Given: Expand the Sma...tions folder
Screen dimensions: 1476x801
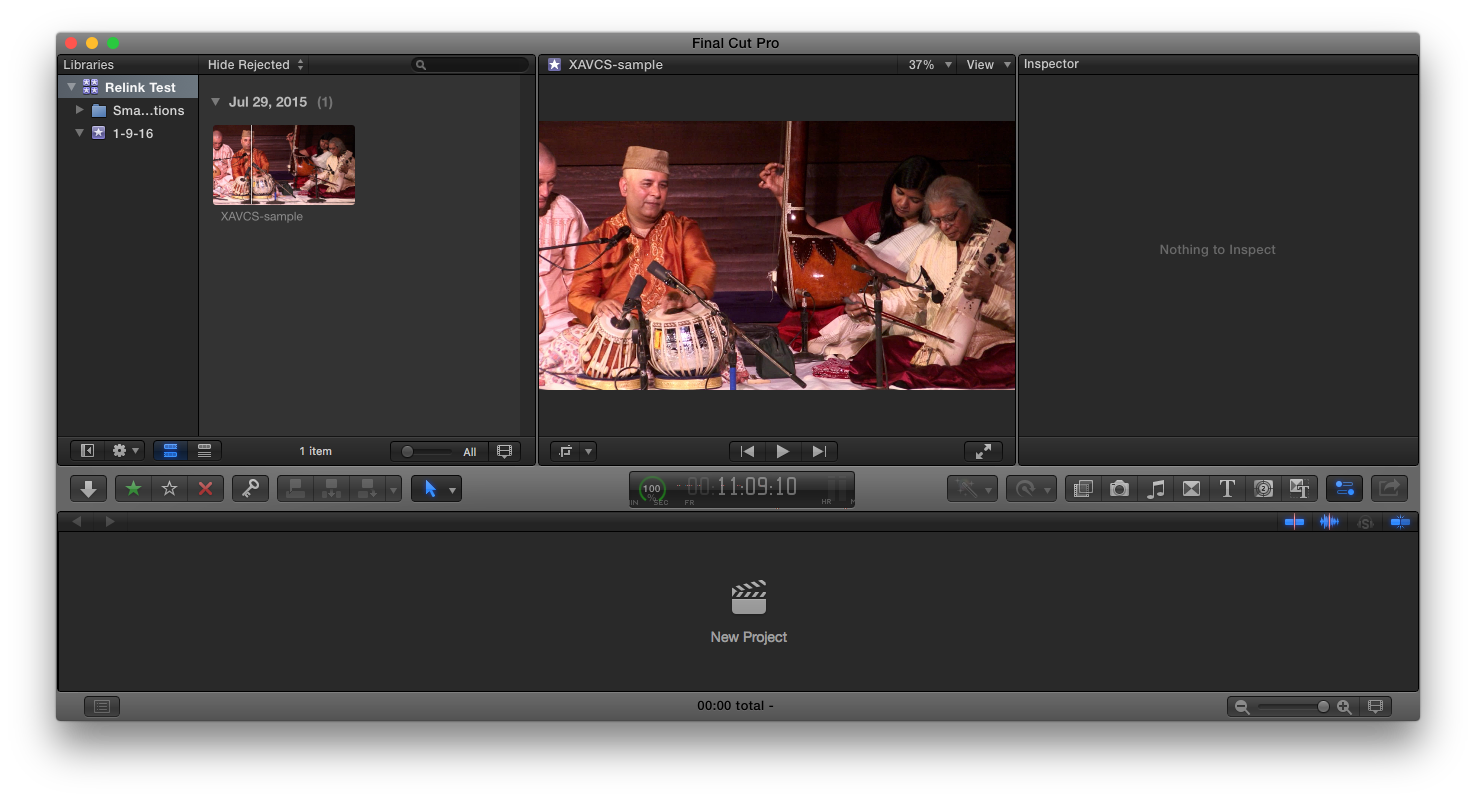Looking at the screenshot, I should pos(80,110).
